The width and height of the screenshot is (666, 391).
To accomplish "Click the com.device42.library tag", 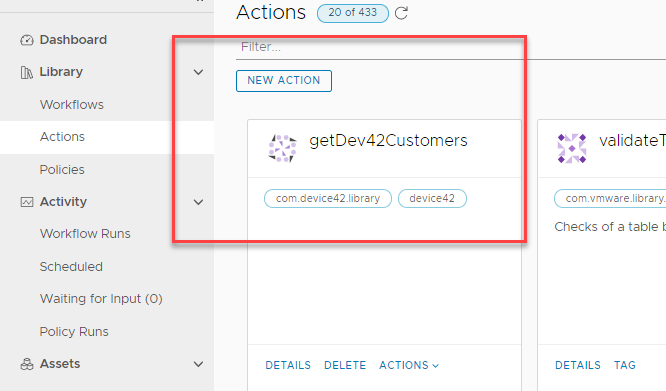I will [328, 199].
